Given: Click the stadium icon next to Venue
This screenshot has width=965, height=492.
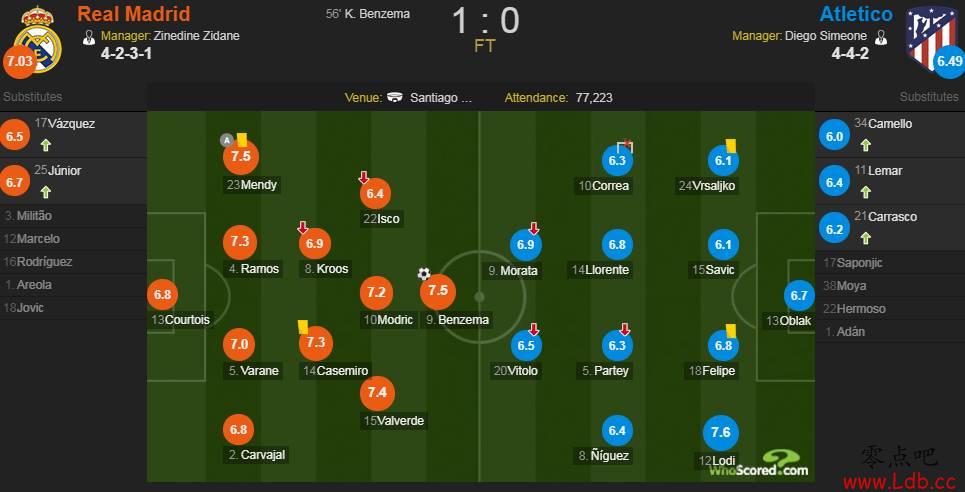Looking at the screenshot, I should pyautogui.click(x=394, y=97).
